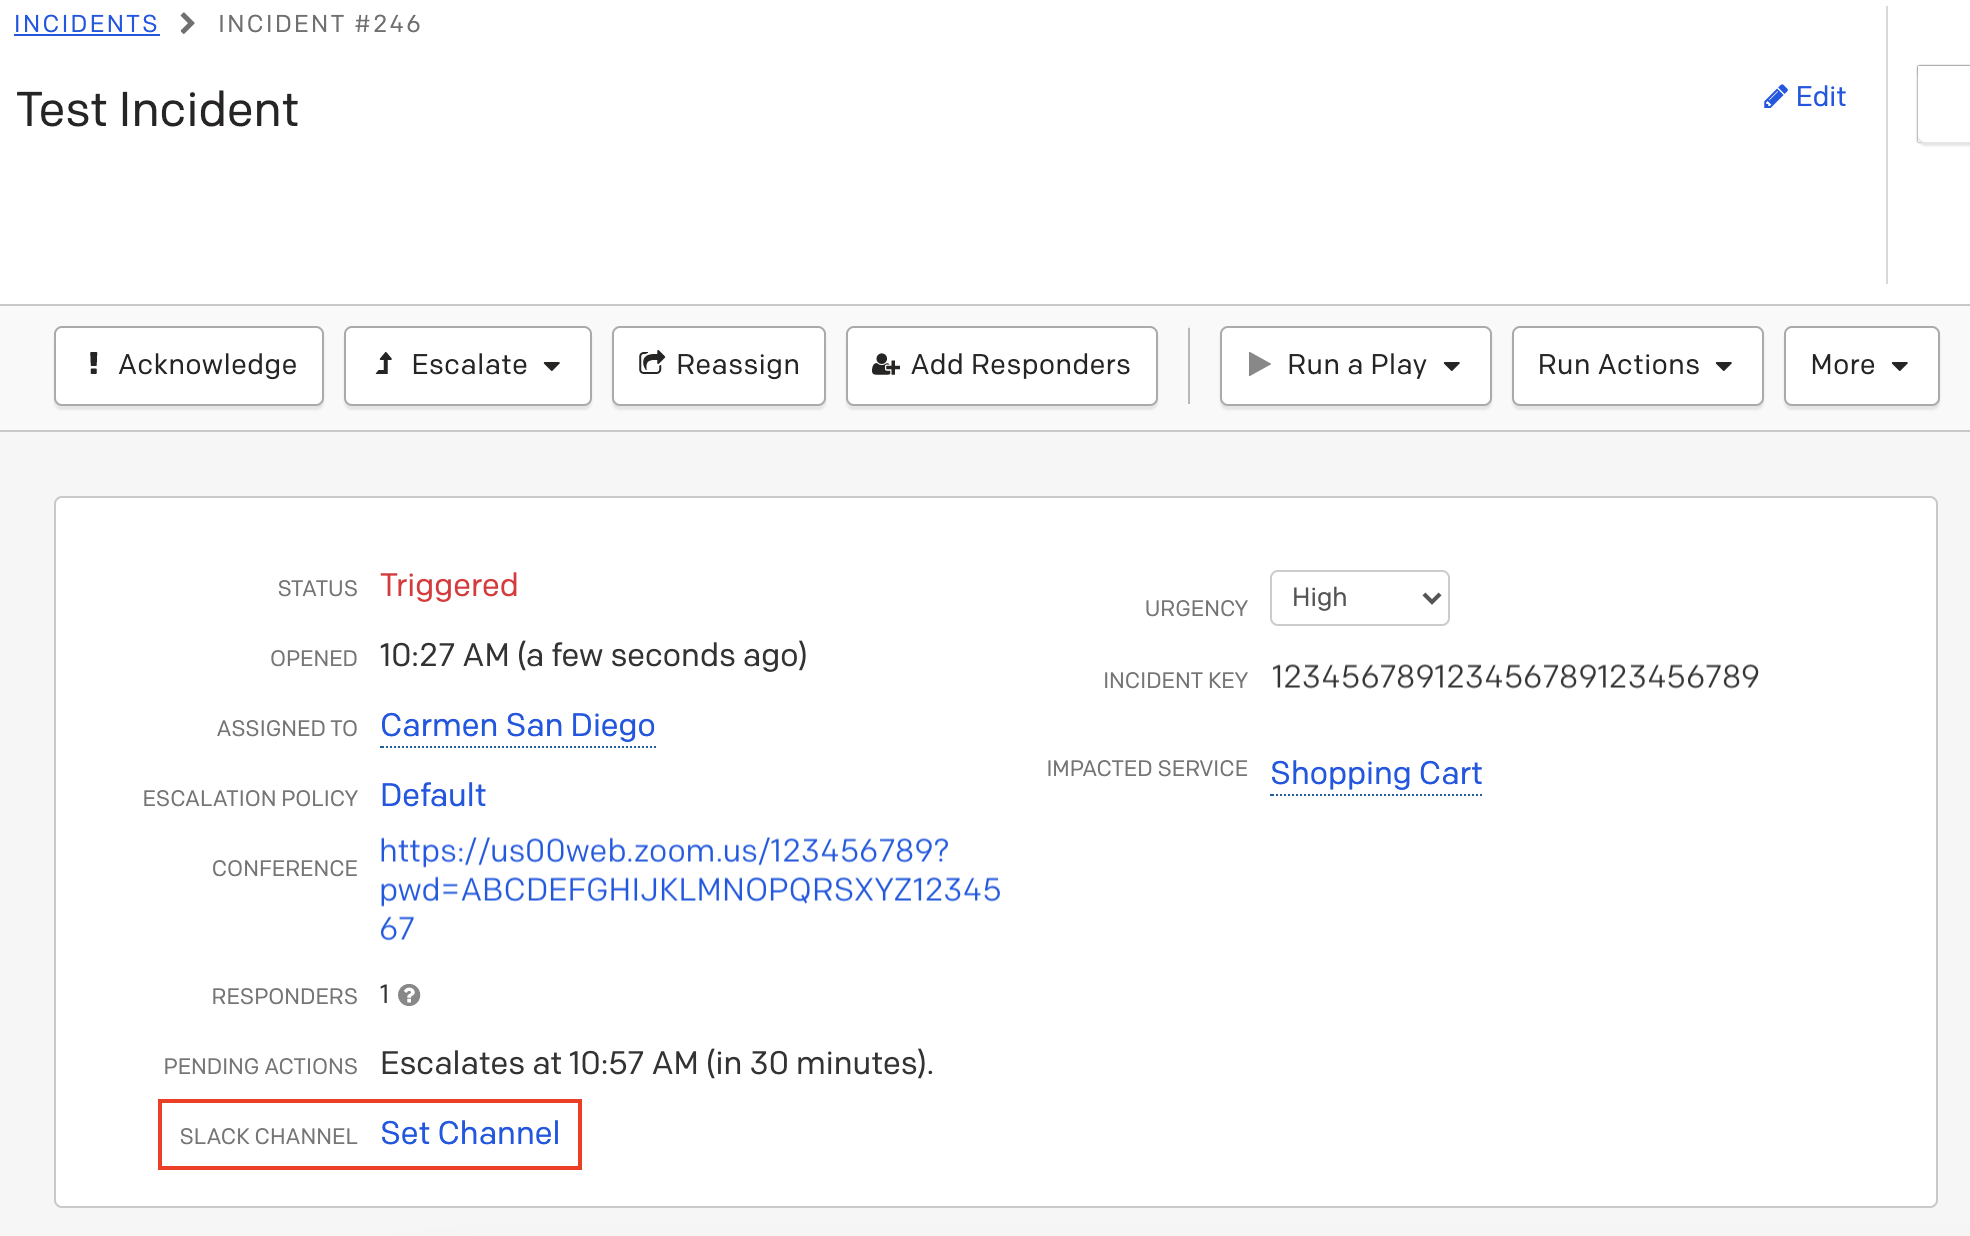This screenshot has width=1970, height=1236.
Task: Open the More dropdown menu
Action: pos(1860,365)
